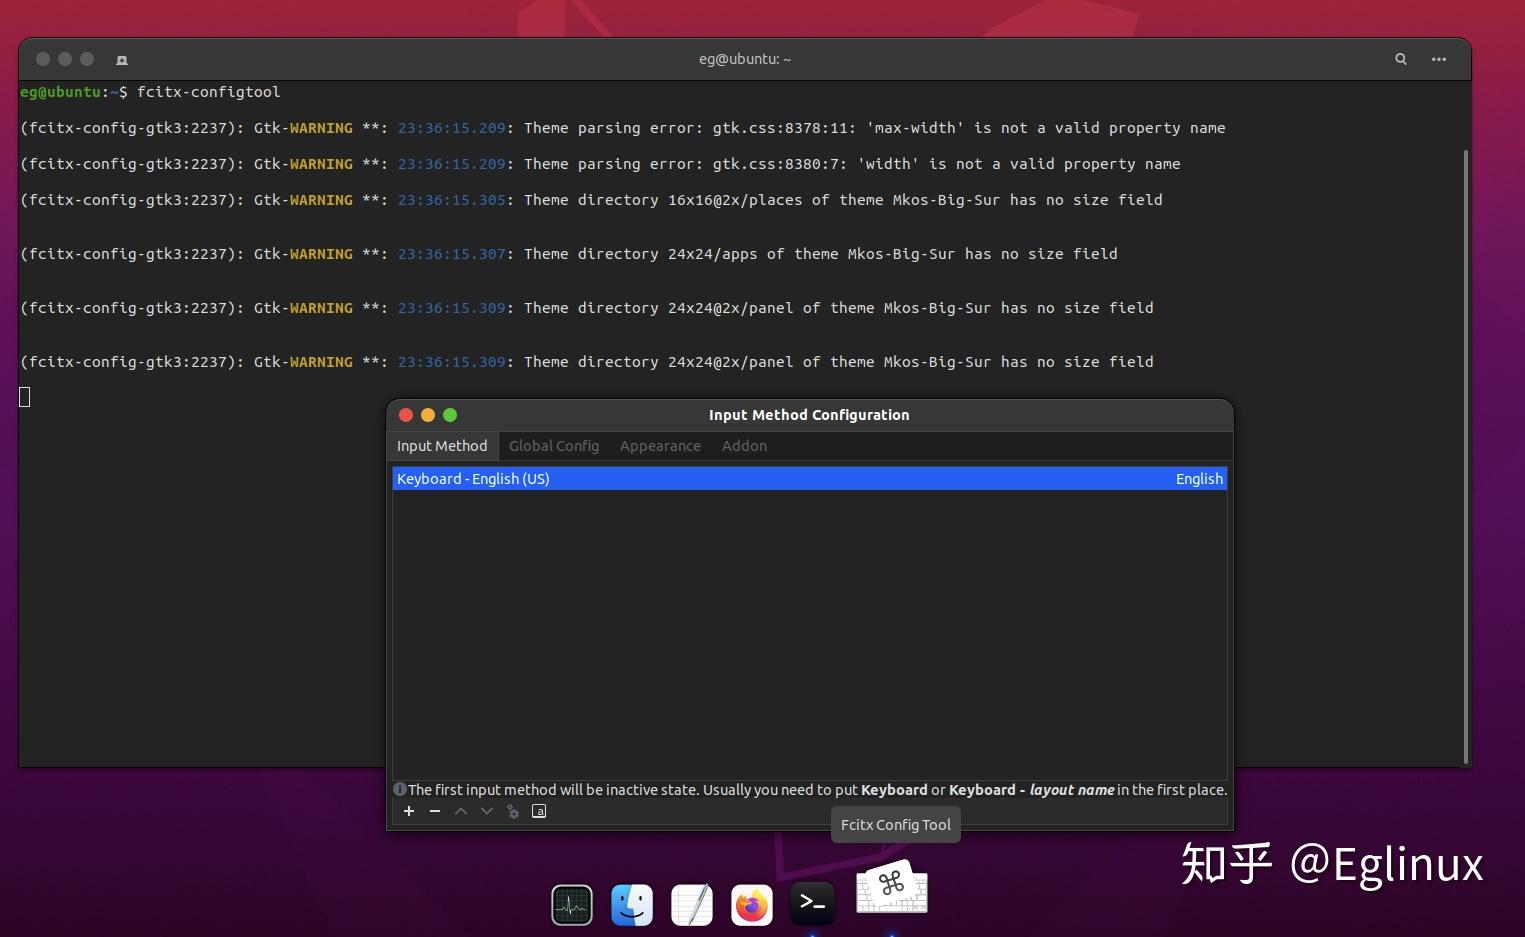Open the search icon in the terminal titlebar

[1400, 59]
